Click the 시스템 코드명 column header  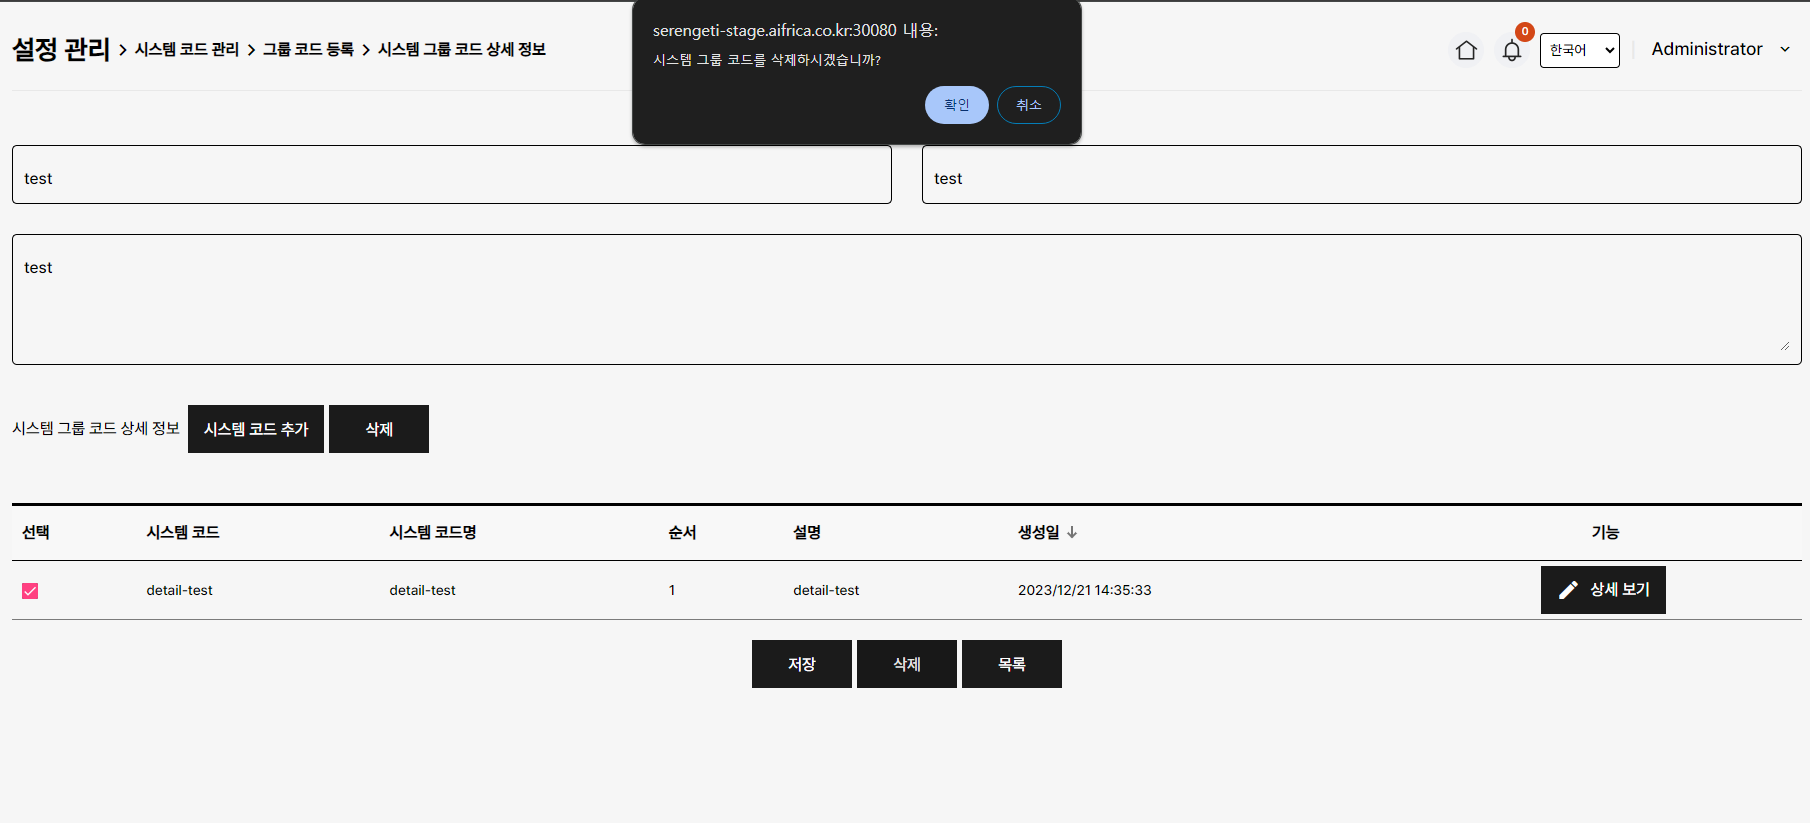(432, 533)
